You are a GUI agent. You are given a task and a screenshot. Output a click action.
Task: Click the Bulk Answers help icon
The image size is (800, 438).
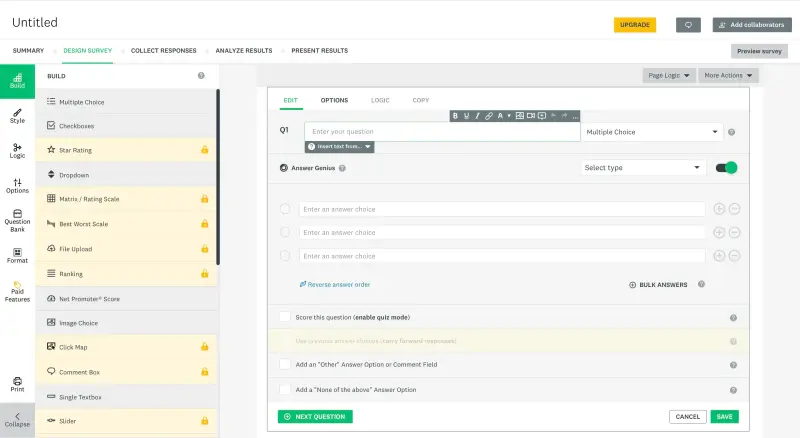[x=702, y=284]
